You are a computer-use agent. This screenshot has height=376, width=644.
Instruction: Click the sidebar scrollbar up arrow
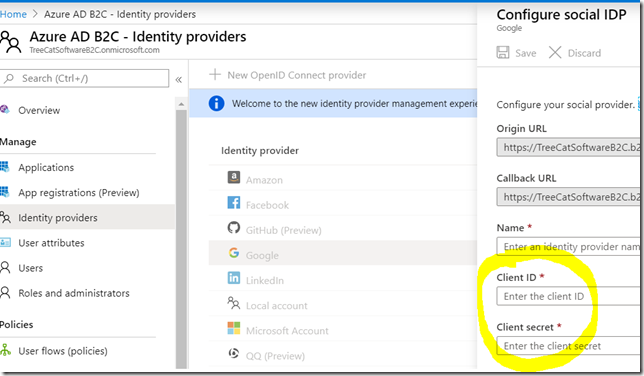[x=181, y=104]
